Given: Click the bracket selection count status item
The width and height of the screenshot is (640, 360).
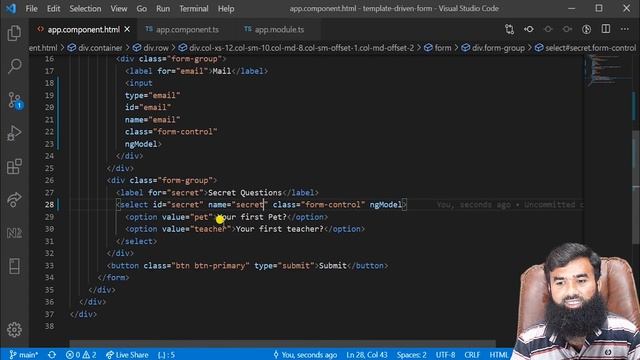Looking at the screenshot, I should (x=166, y=355).
